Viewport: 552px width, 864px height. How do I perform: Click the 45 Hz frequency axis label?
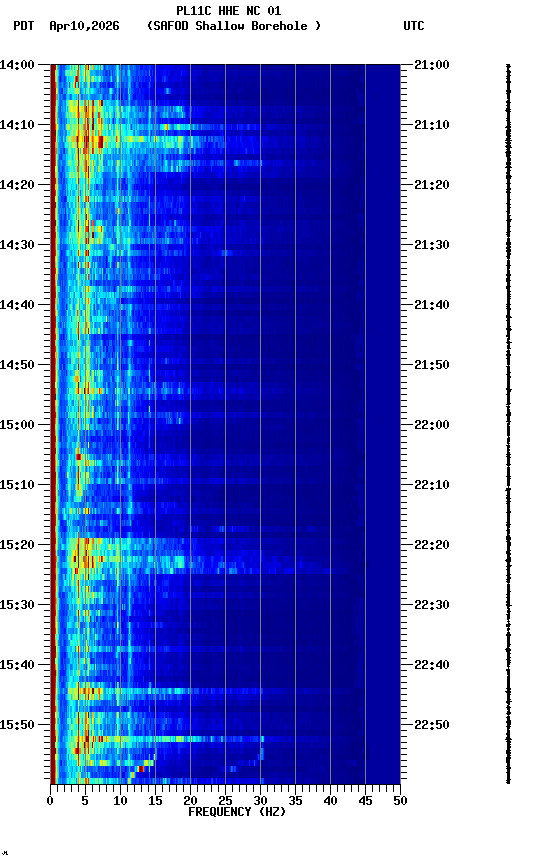365,801
